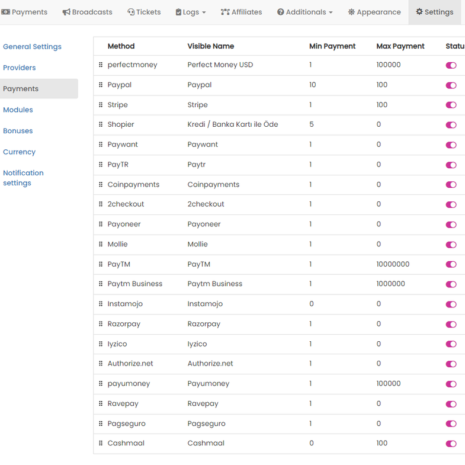Open General Settings in the sidebar
The width and height of the screenshot is (465, 465).
[32, 47]
